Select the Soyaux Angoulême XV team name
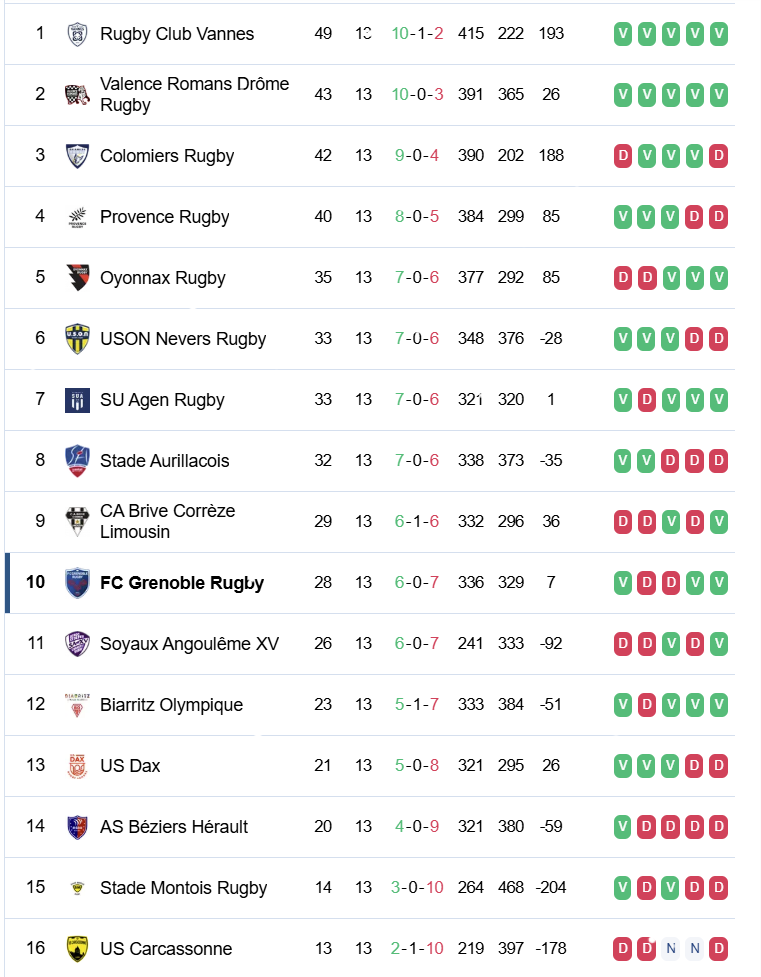The image size is (761, 977). 189,644
